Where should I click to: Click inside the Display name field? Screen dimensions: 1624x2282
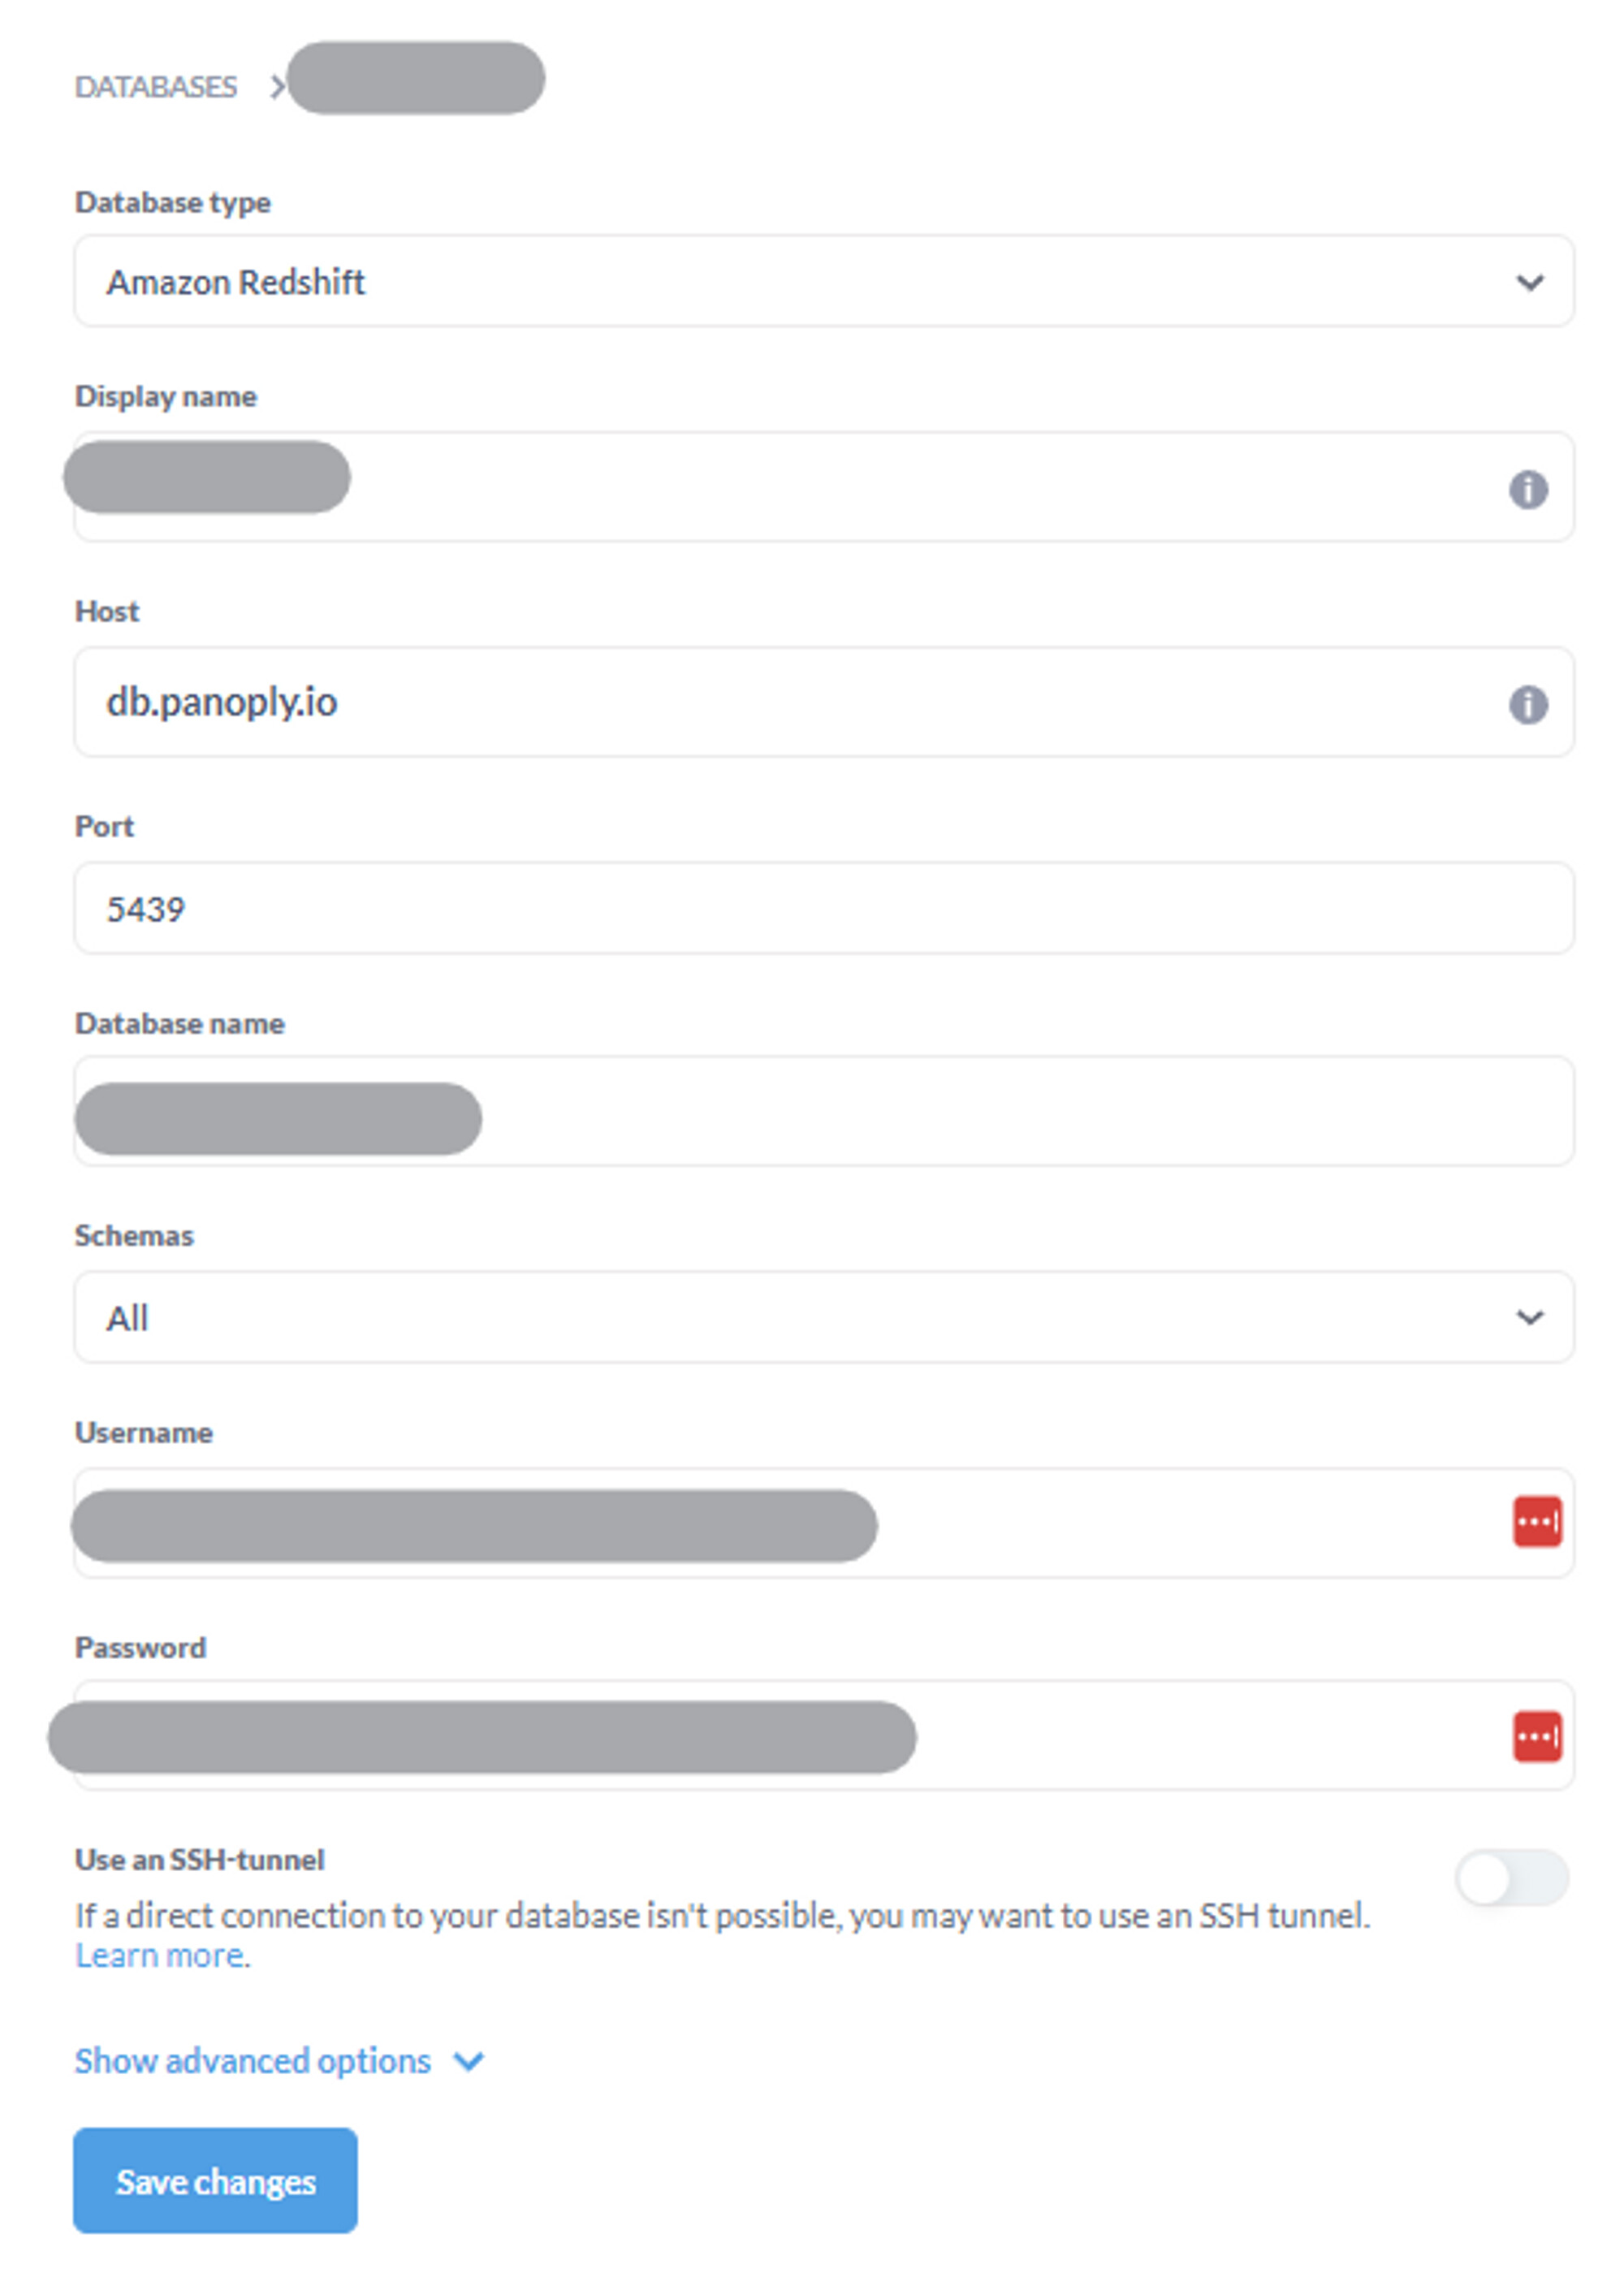point(824,487)
